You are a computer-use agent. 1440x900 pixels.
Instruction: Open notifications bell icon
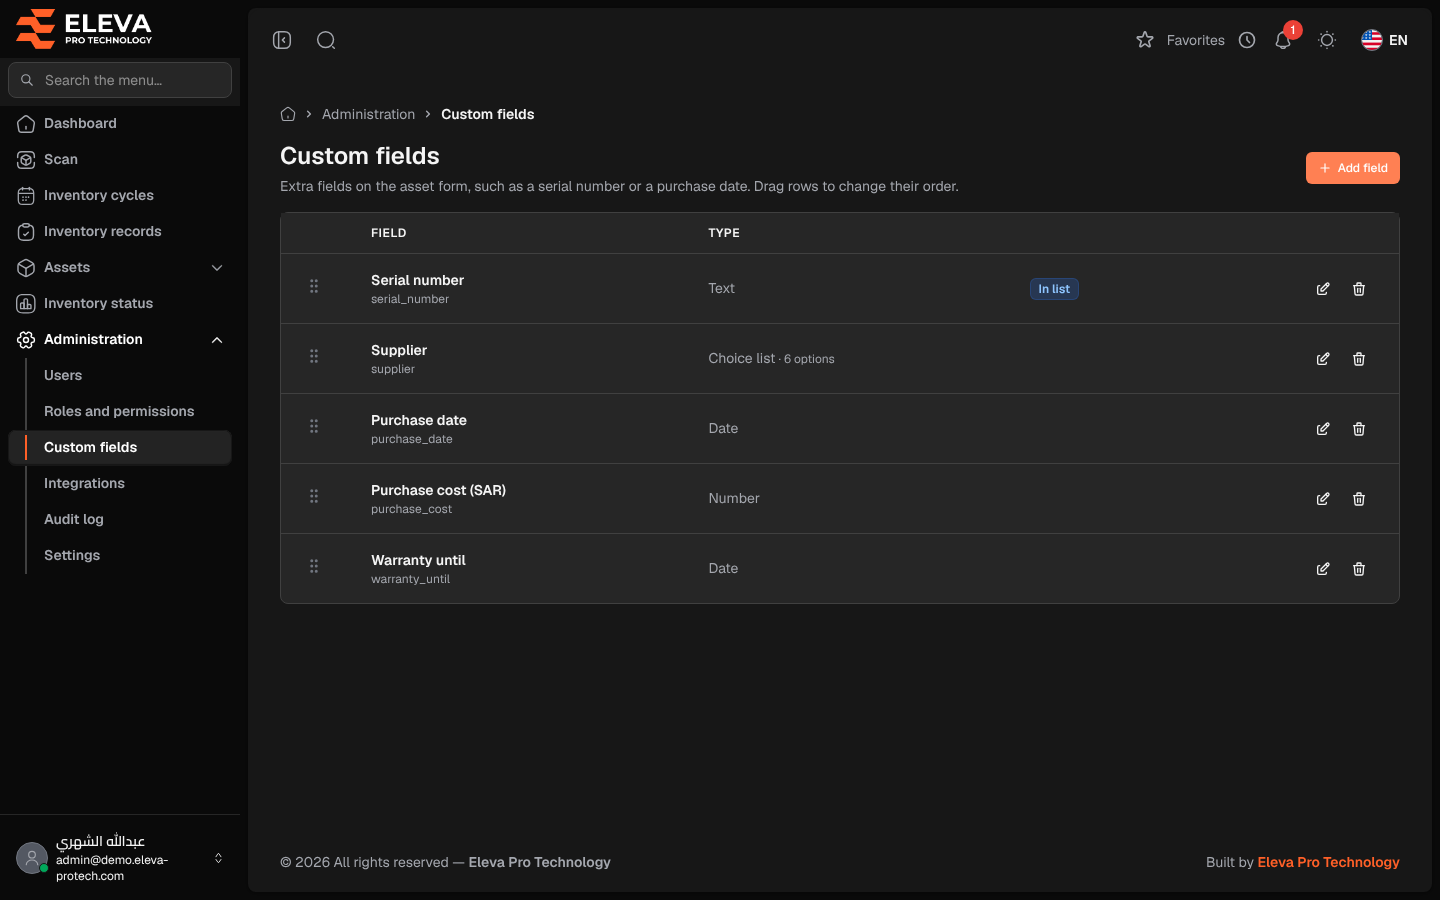pos(1283,40)
